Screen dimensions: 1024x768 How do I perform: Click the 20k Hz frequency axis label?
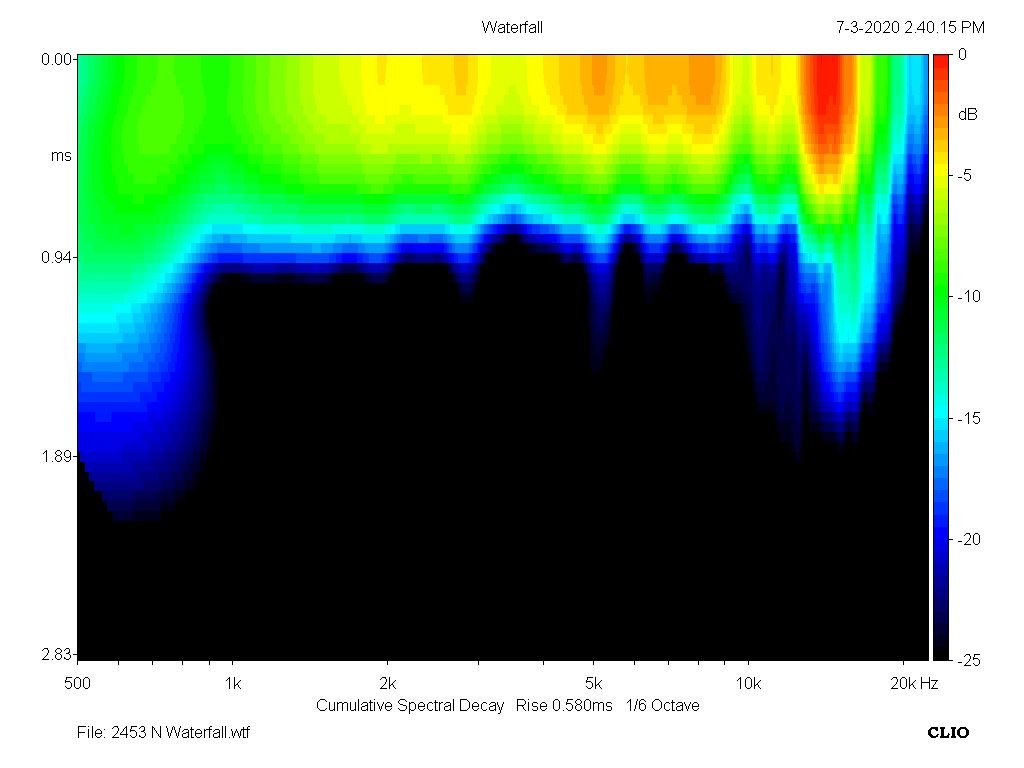click(x=914, y=684)
